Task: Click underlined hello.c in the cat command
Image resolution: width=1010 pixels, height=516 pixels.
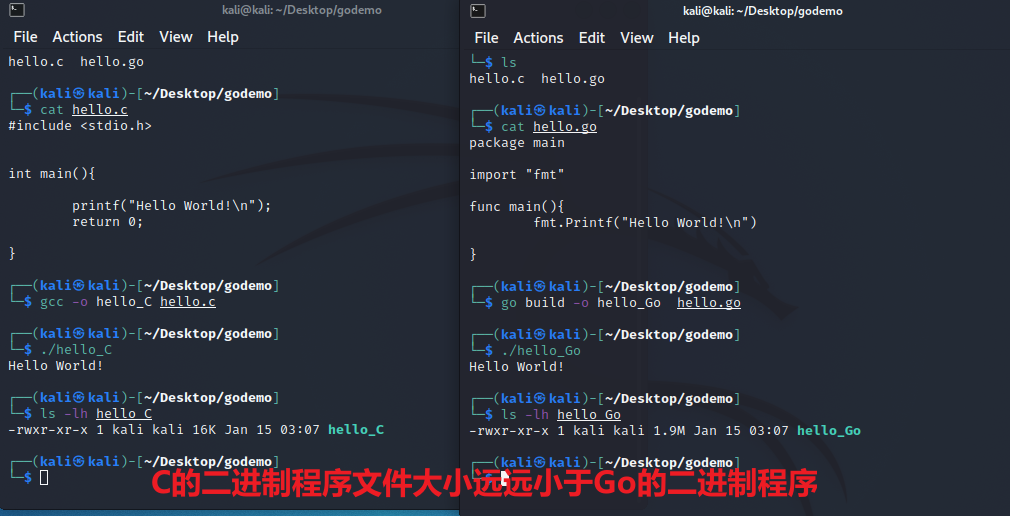Action: (x=100, y=110)
